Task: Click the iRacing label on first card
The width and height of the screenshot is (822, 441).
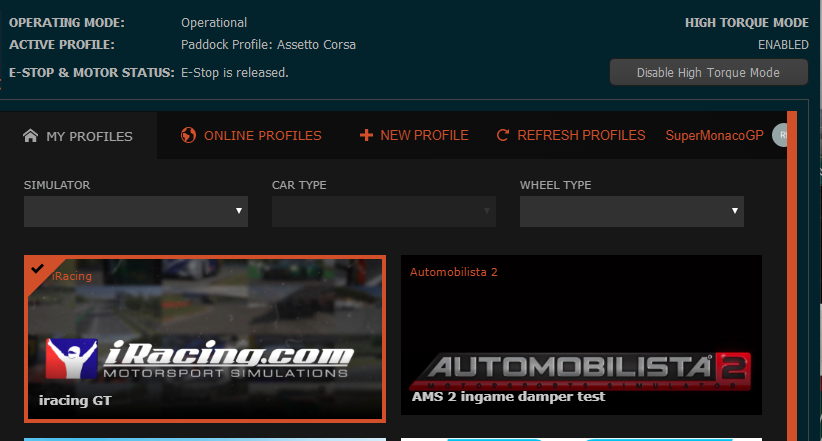Action: click(72, 276)
